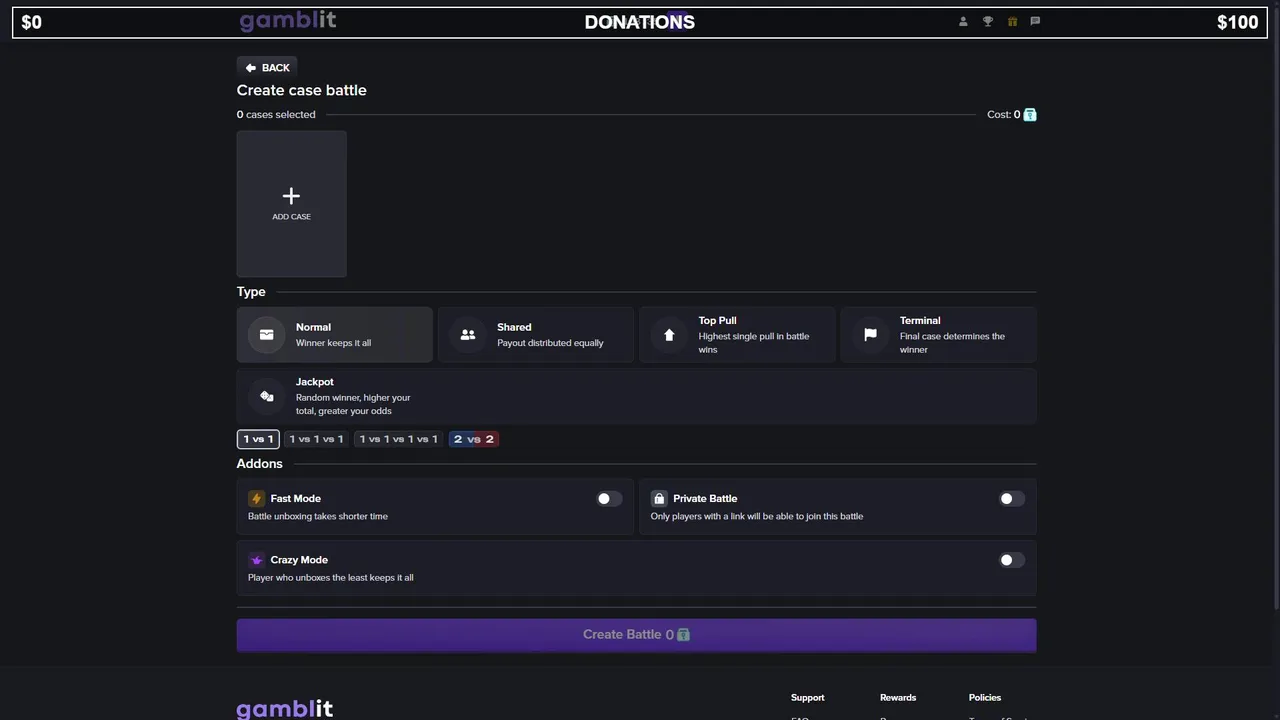Enable the Crazy Mode toggle
The height and width of the screenshot is (720, 1280).
click(x=1012, y=560)
